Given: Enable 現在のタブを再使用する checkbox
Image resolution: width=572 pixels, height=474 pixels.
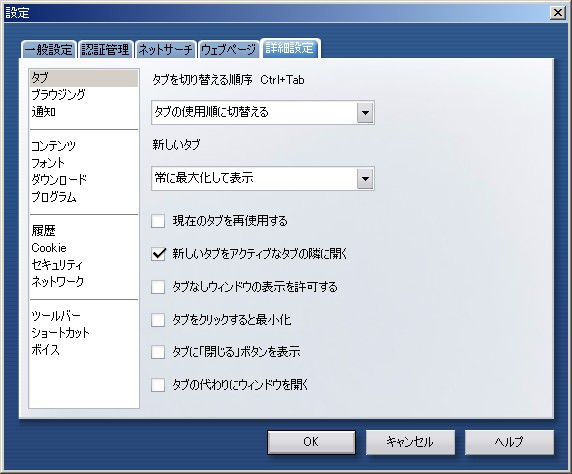Looking at the screenshot, I should click(158, 221).
